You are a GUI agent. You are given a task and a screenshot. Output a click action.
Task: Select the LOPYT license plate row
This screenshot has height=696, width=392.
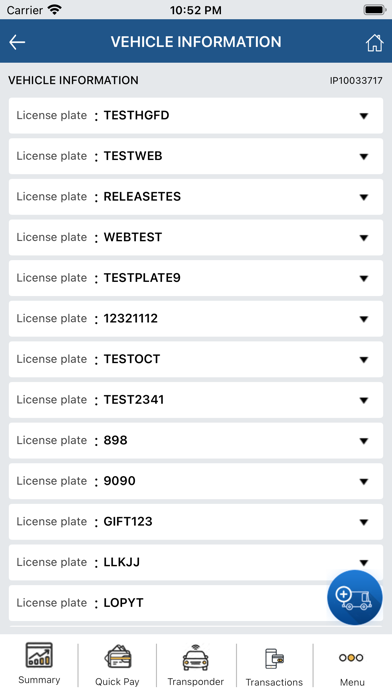[x=196, y=603]
